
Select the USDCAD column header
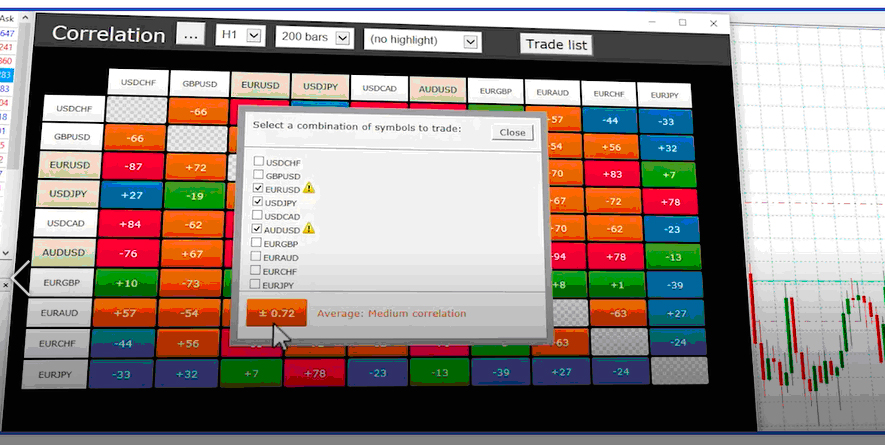pos(379,89)
